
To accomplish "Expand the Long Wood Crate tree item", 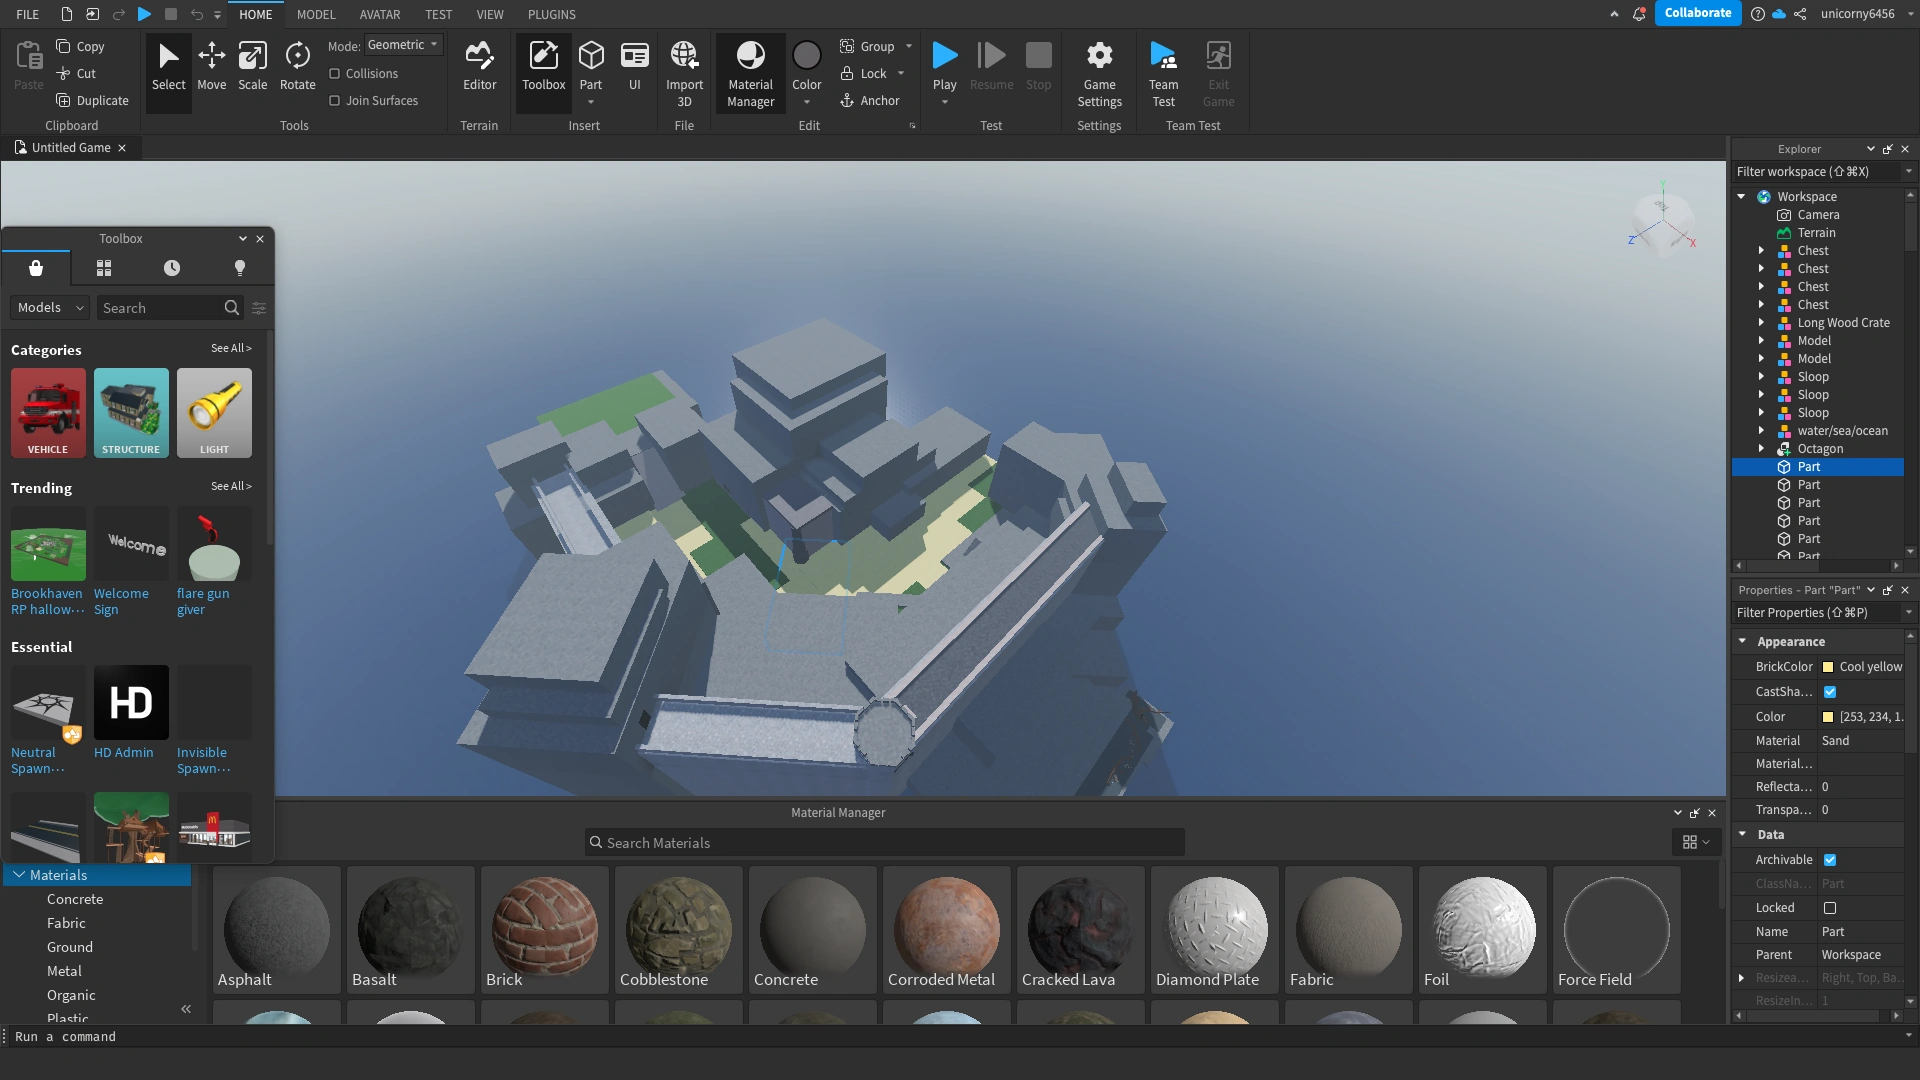I will 1761,323.
